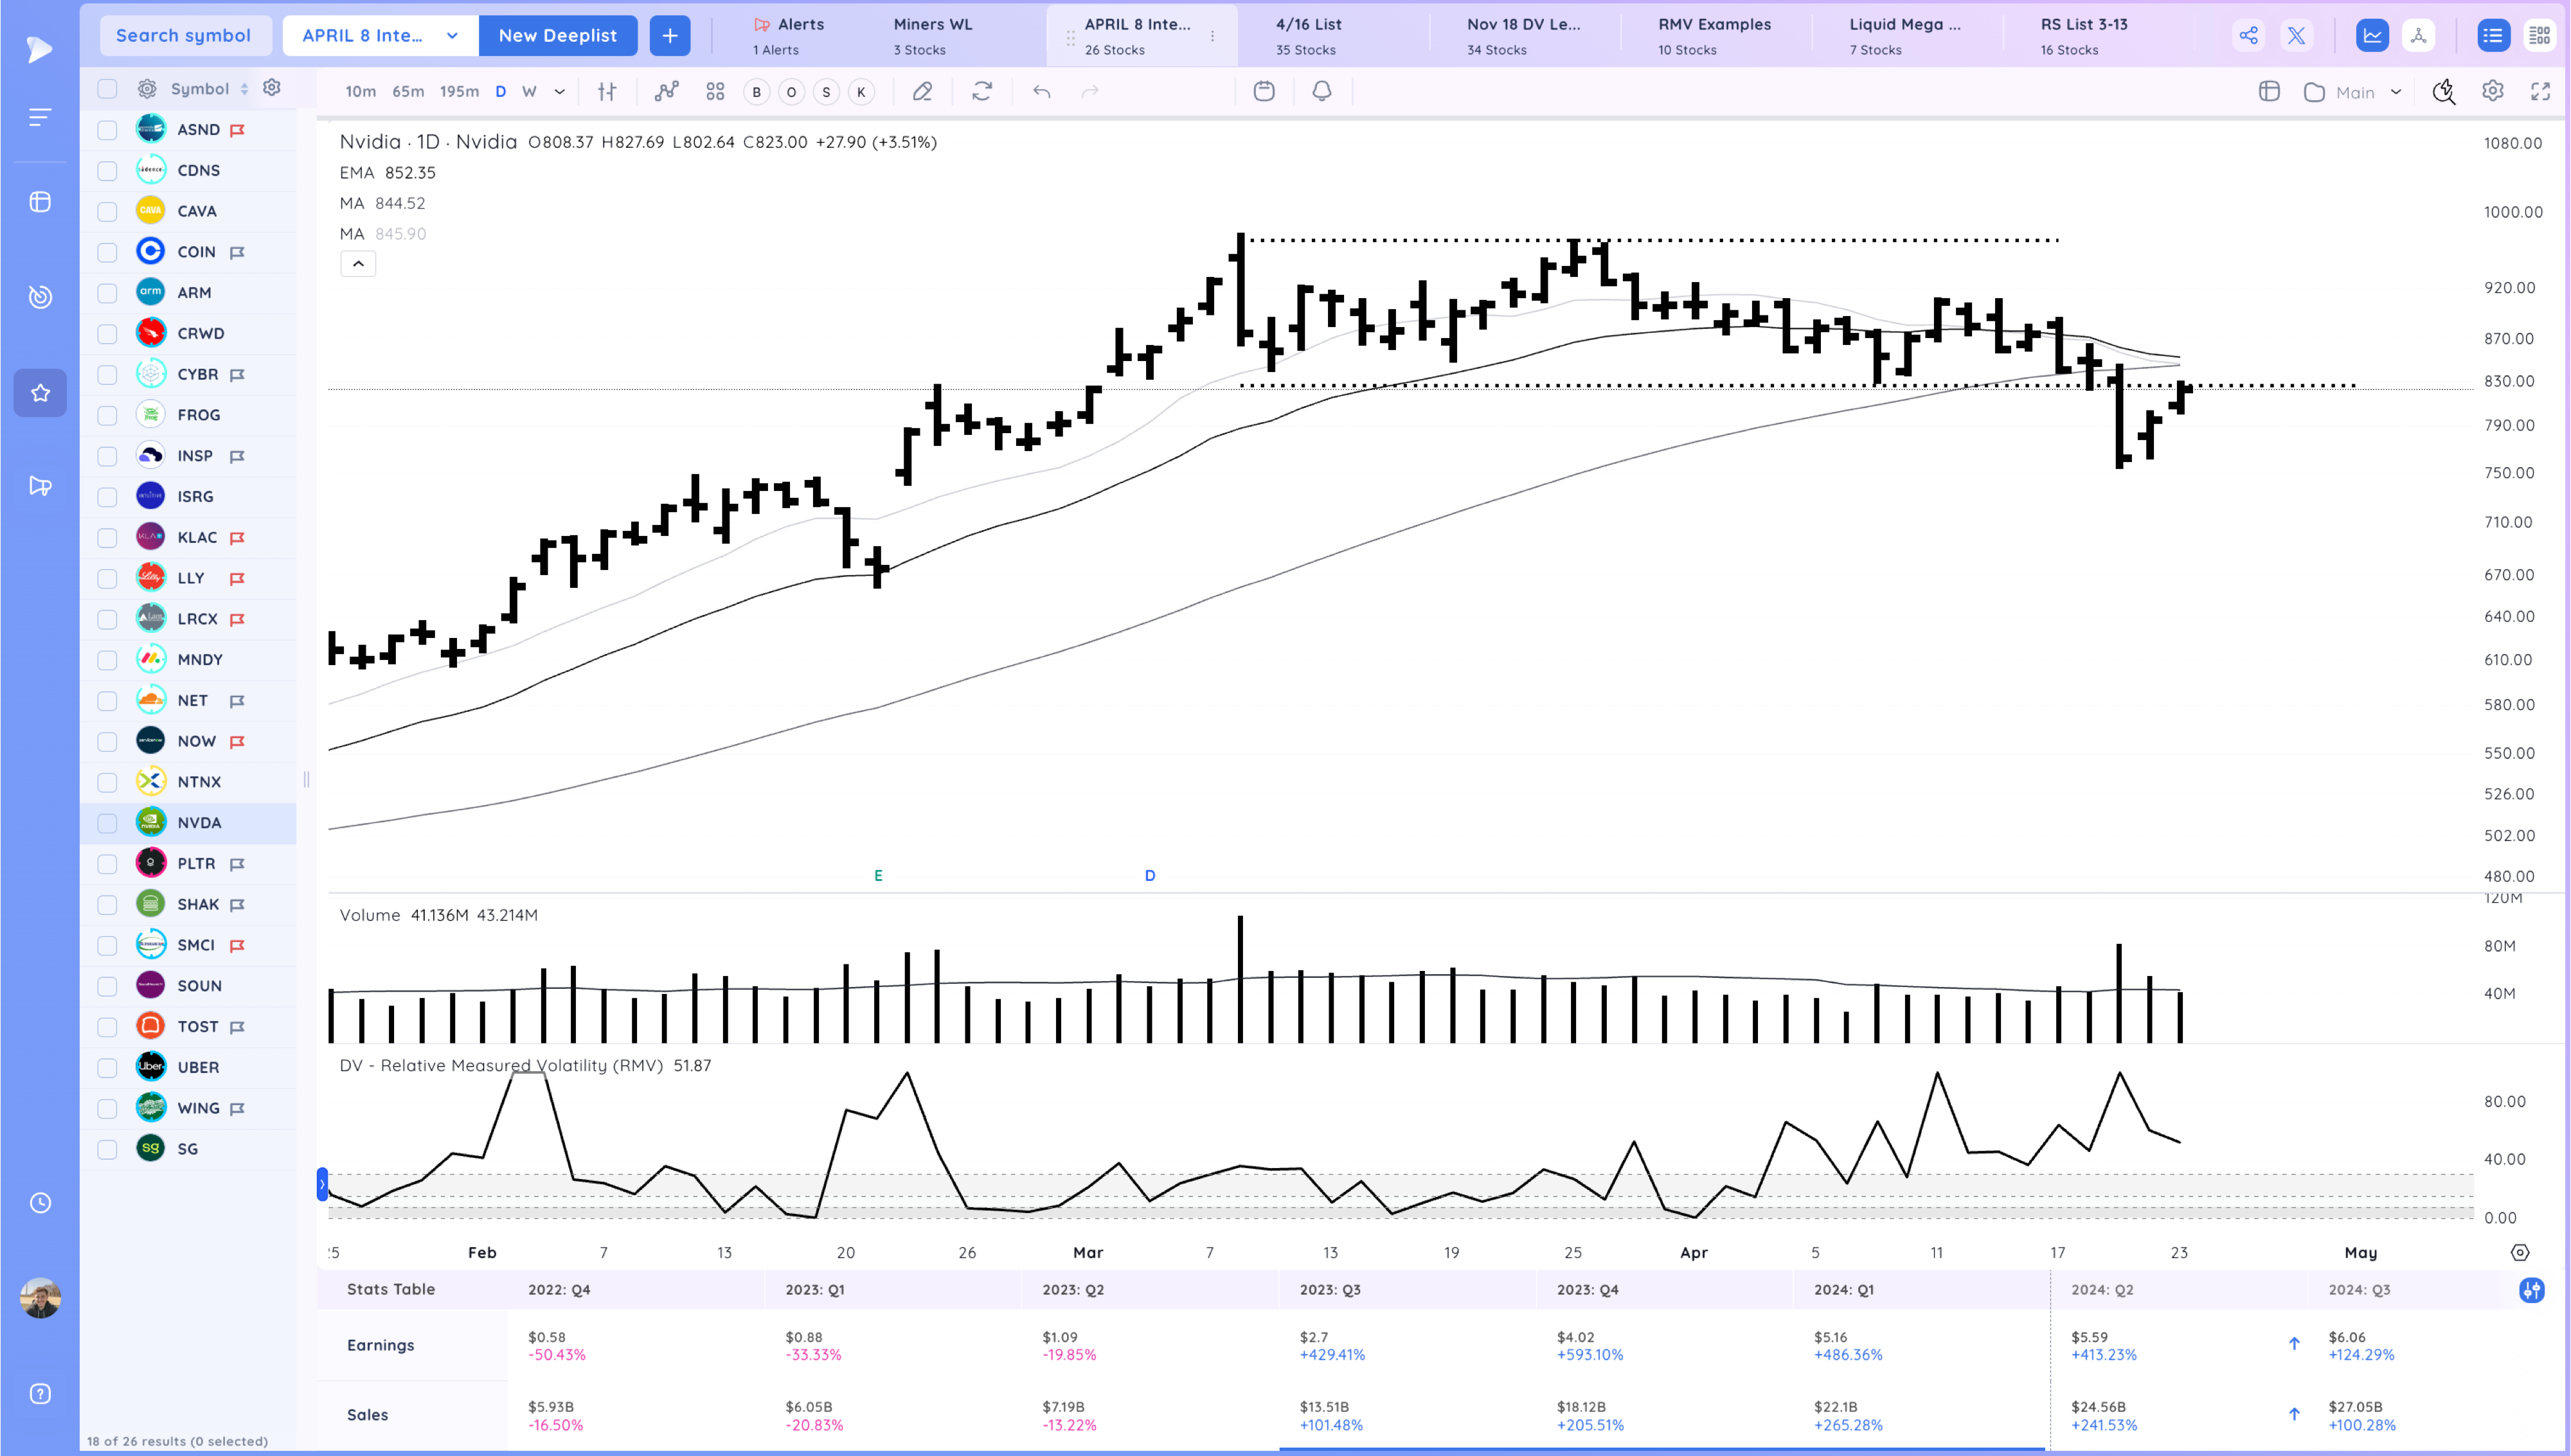Open the bar style chart type icon
Screen dimensions: 2571x1456
[607, 92]
